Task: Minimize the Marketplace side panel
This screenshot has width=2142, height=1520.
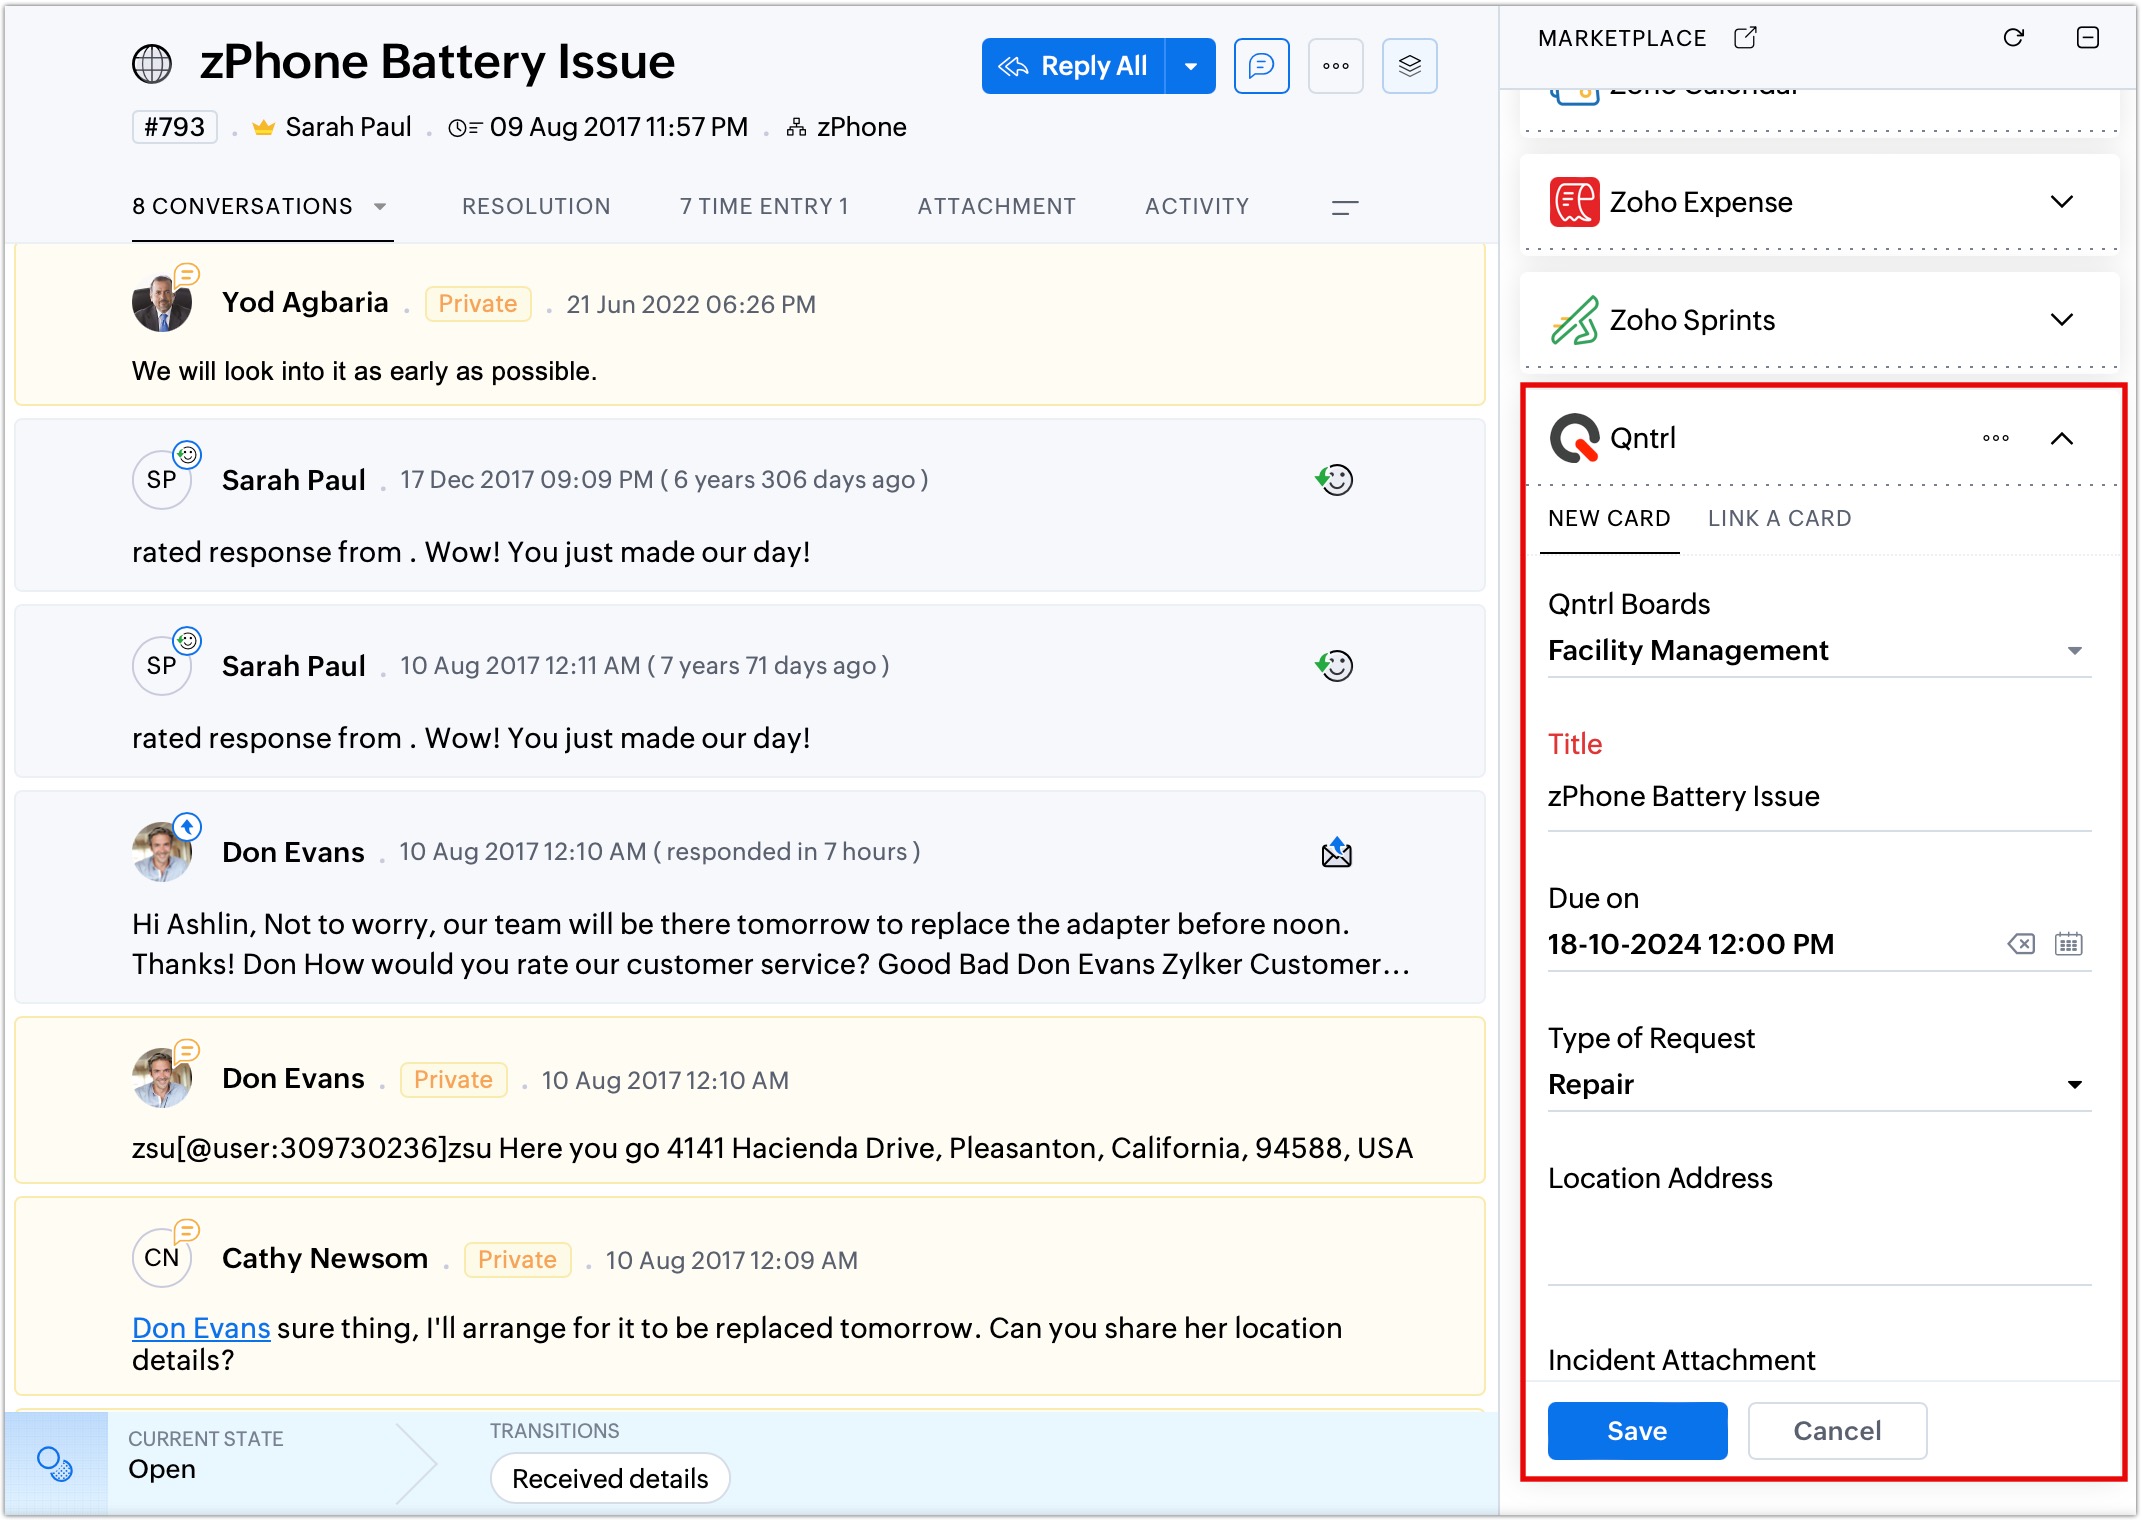Action: pyautogui.click(x=2087, y=38)
